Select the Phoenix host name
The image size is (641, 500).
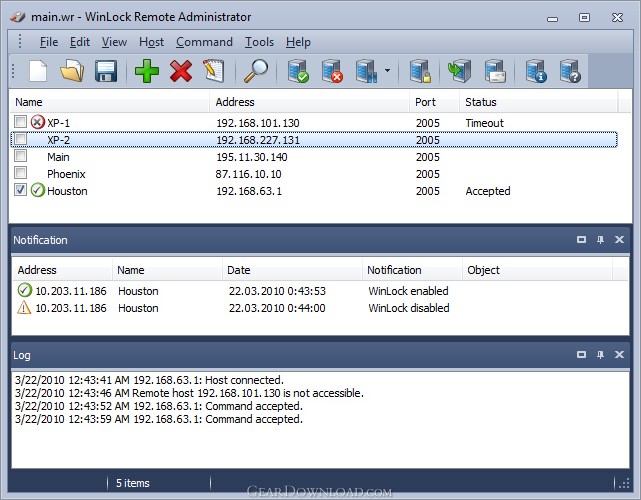pyautogui.click(x=66, y=174)
